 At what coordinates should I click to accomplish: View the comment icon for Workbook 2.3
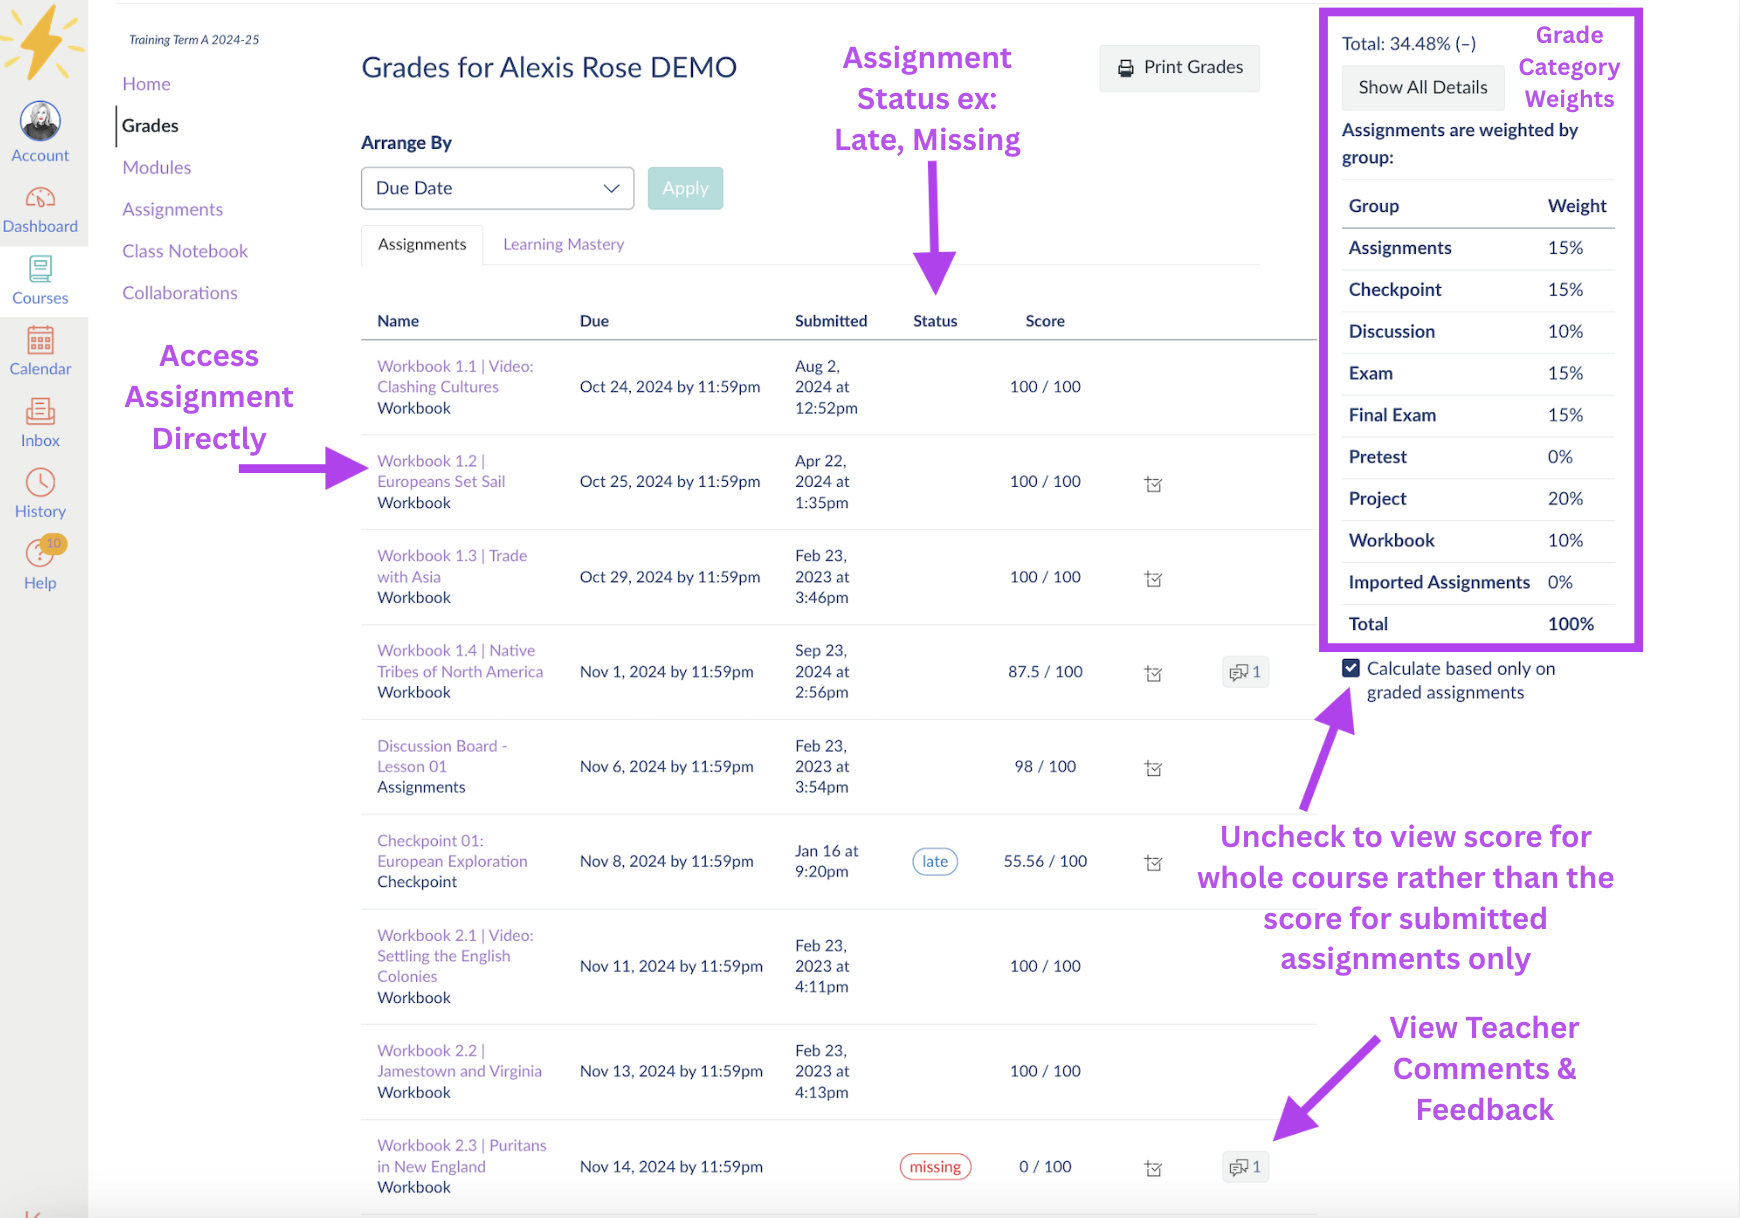pyautogui.click(x=1245, y=1167)
